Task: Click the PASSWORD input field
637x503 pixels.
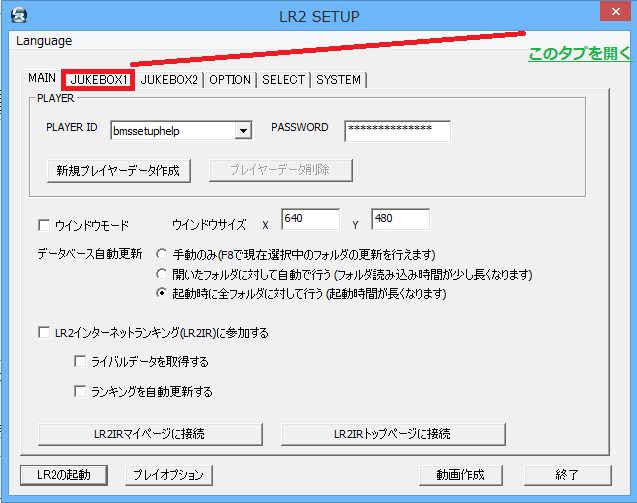Action: [397, 131]
